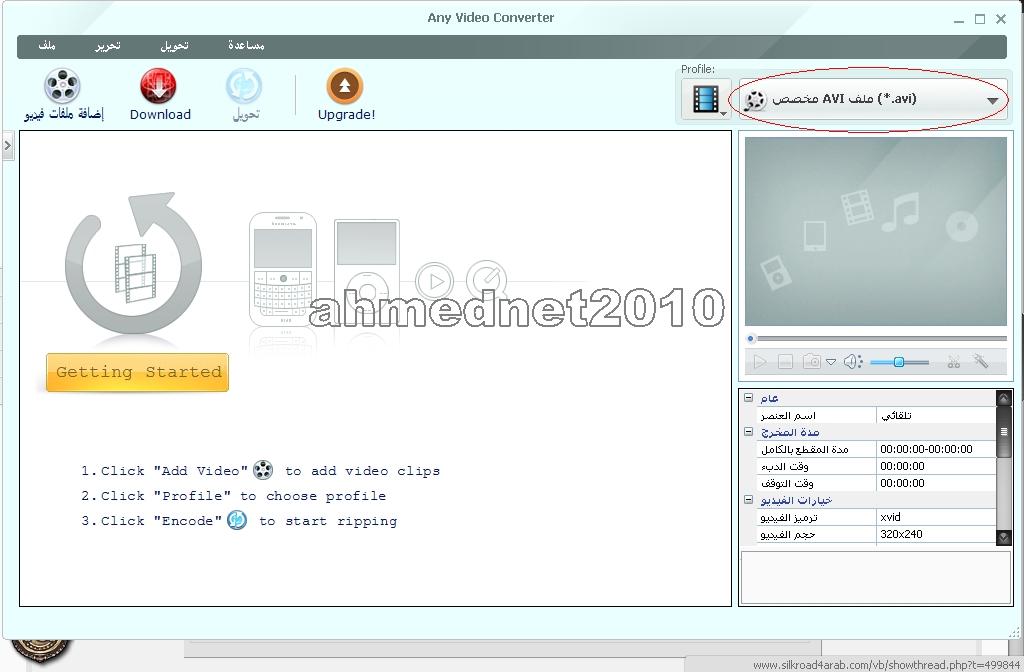Click the orange Upgrade! icon
The width and height of the screenshot is (1024, 672).
[345, 86]
